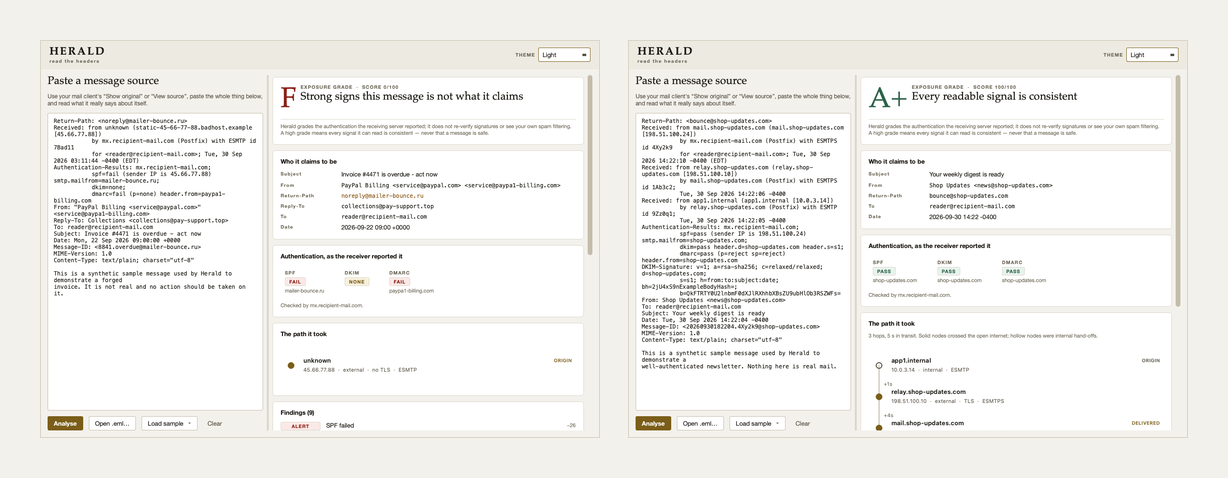1228x478 pixels.
Task: Open the Theme dropdown in the right Herald window
Action: point(1152,55)
